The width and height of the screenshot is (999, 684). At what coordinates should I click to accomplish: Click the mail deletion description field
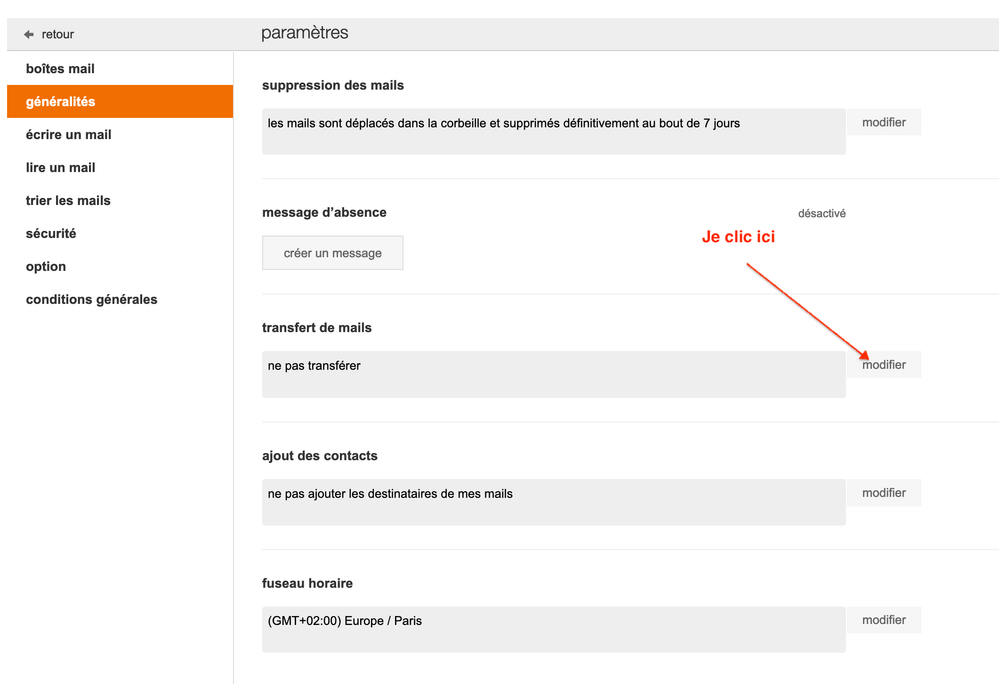[x=553, y=132]
